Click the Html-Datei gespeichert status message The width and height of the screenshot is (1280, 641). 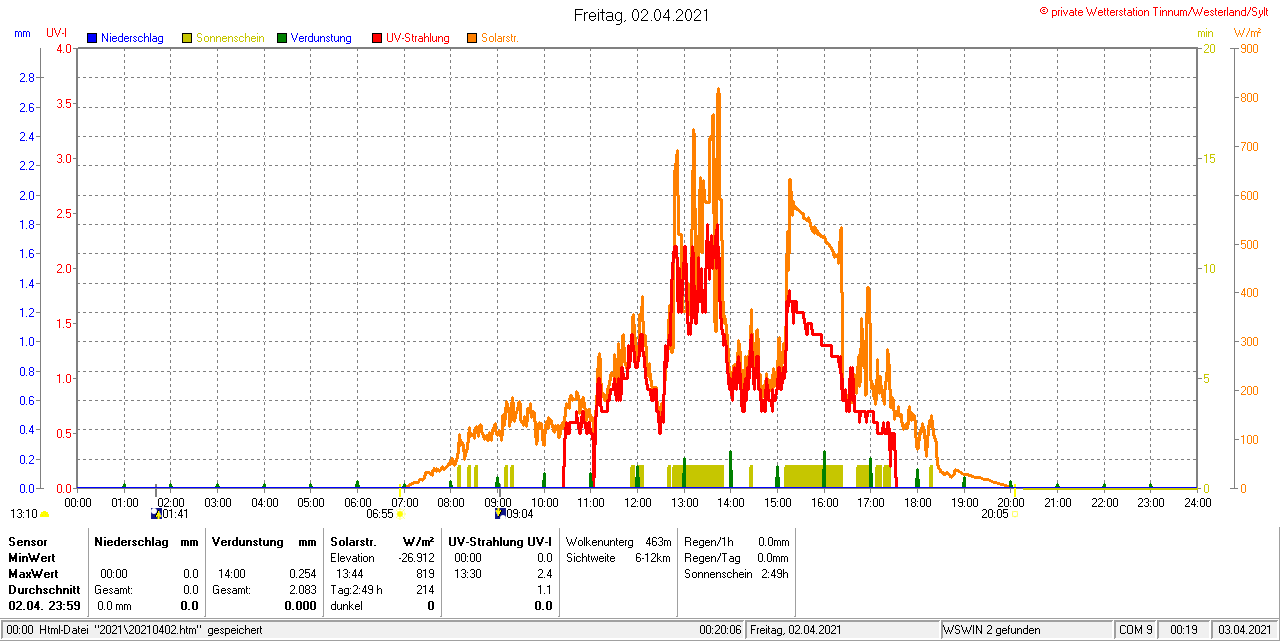135,630
